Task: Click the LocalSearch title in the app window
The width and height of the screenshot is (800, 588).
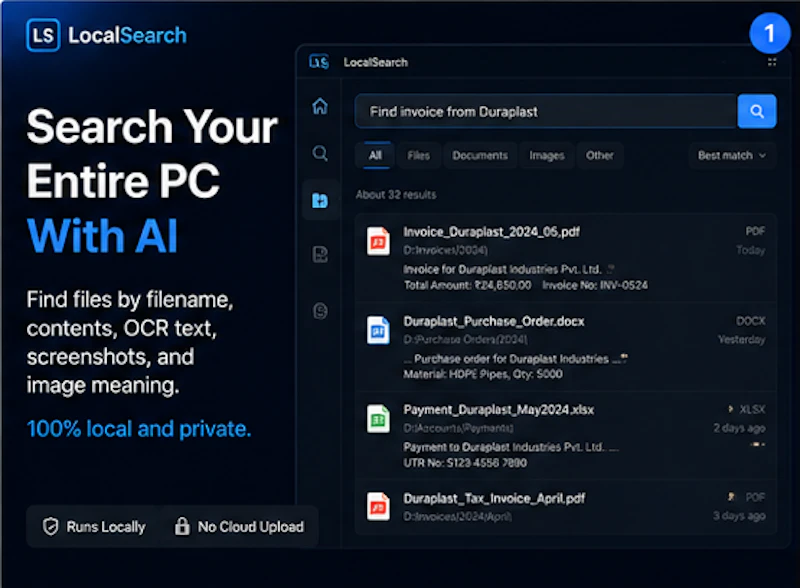Action: [376, 62]
